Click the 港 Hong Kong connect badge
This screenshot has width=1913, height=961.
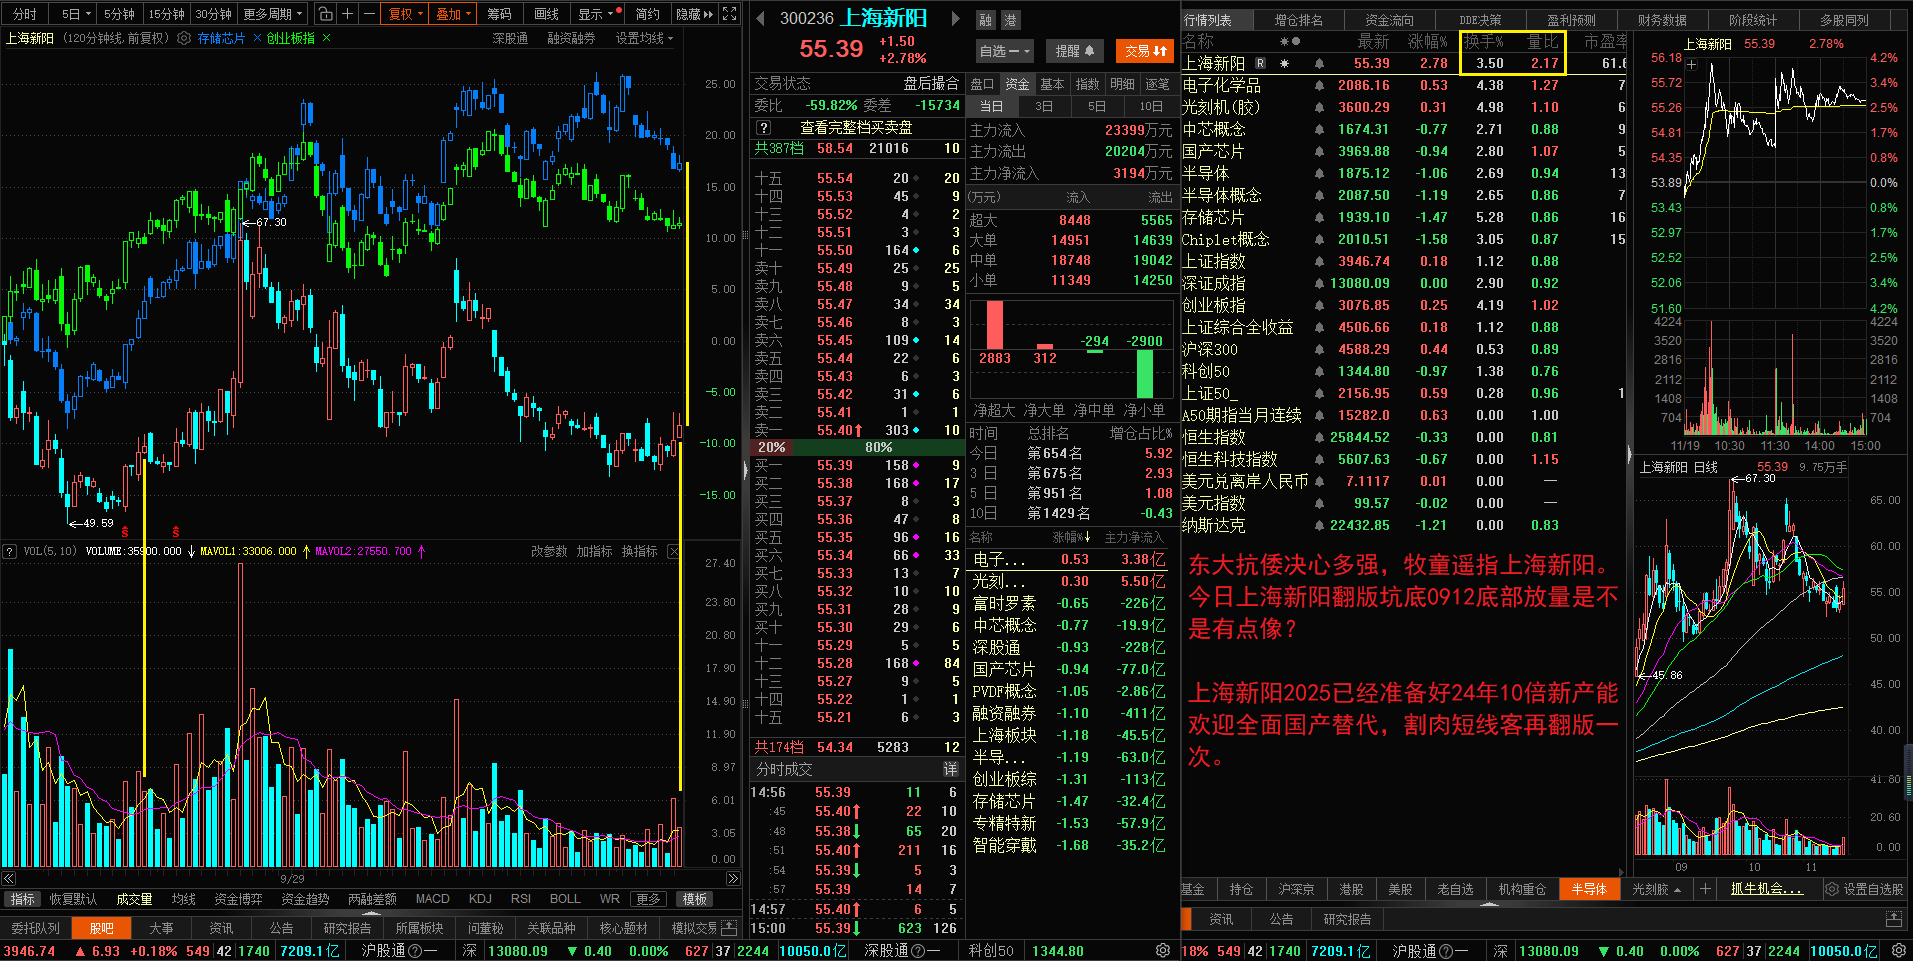[x=1010, y=20]
